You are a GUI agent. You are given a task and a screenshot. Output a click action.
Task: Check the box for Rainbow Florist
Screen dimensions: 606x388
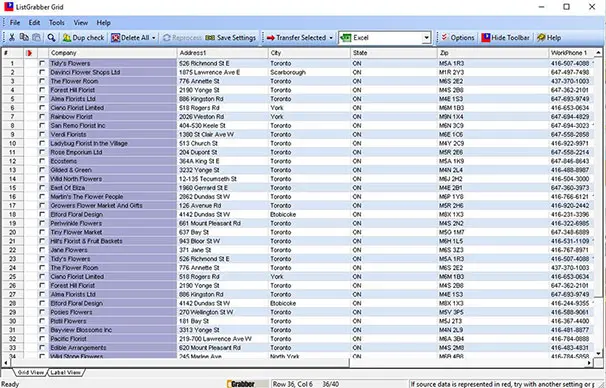[42, 116]
